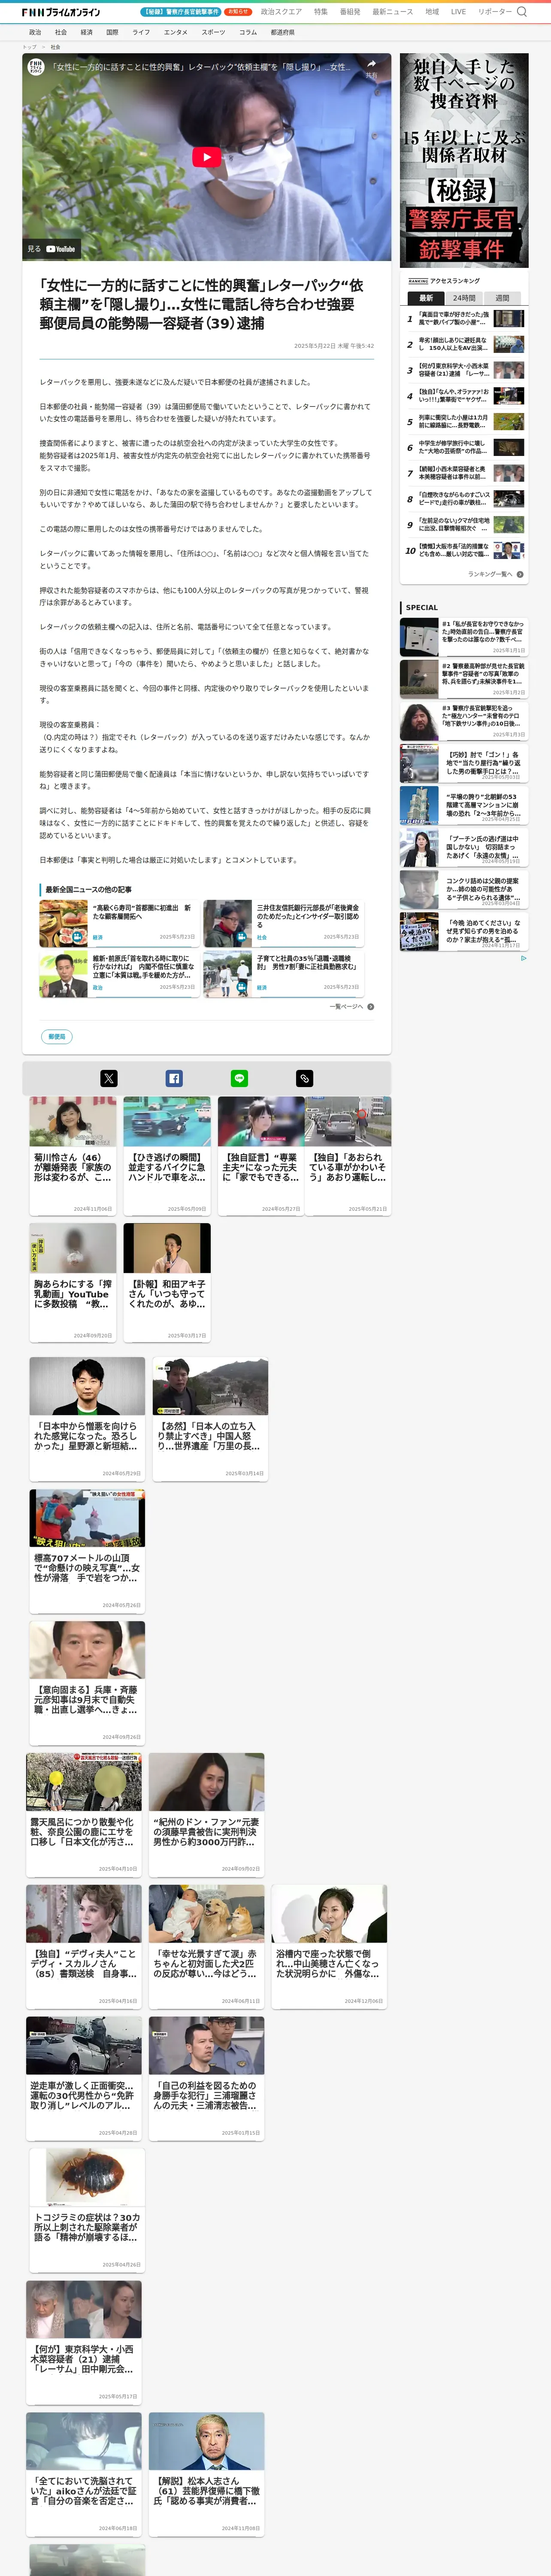Open card 【訃報】和田アキ子さん
Image resolution: width=551 pixels, height=2576 pixels.
(167, 1282)
